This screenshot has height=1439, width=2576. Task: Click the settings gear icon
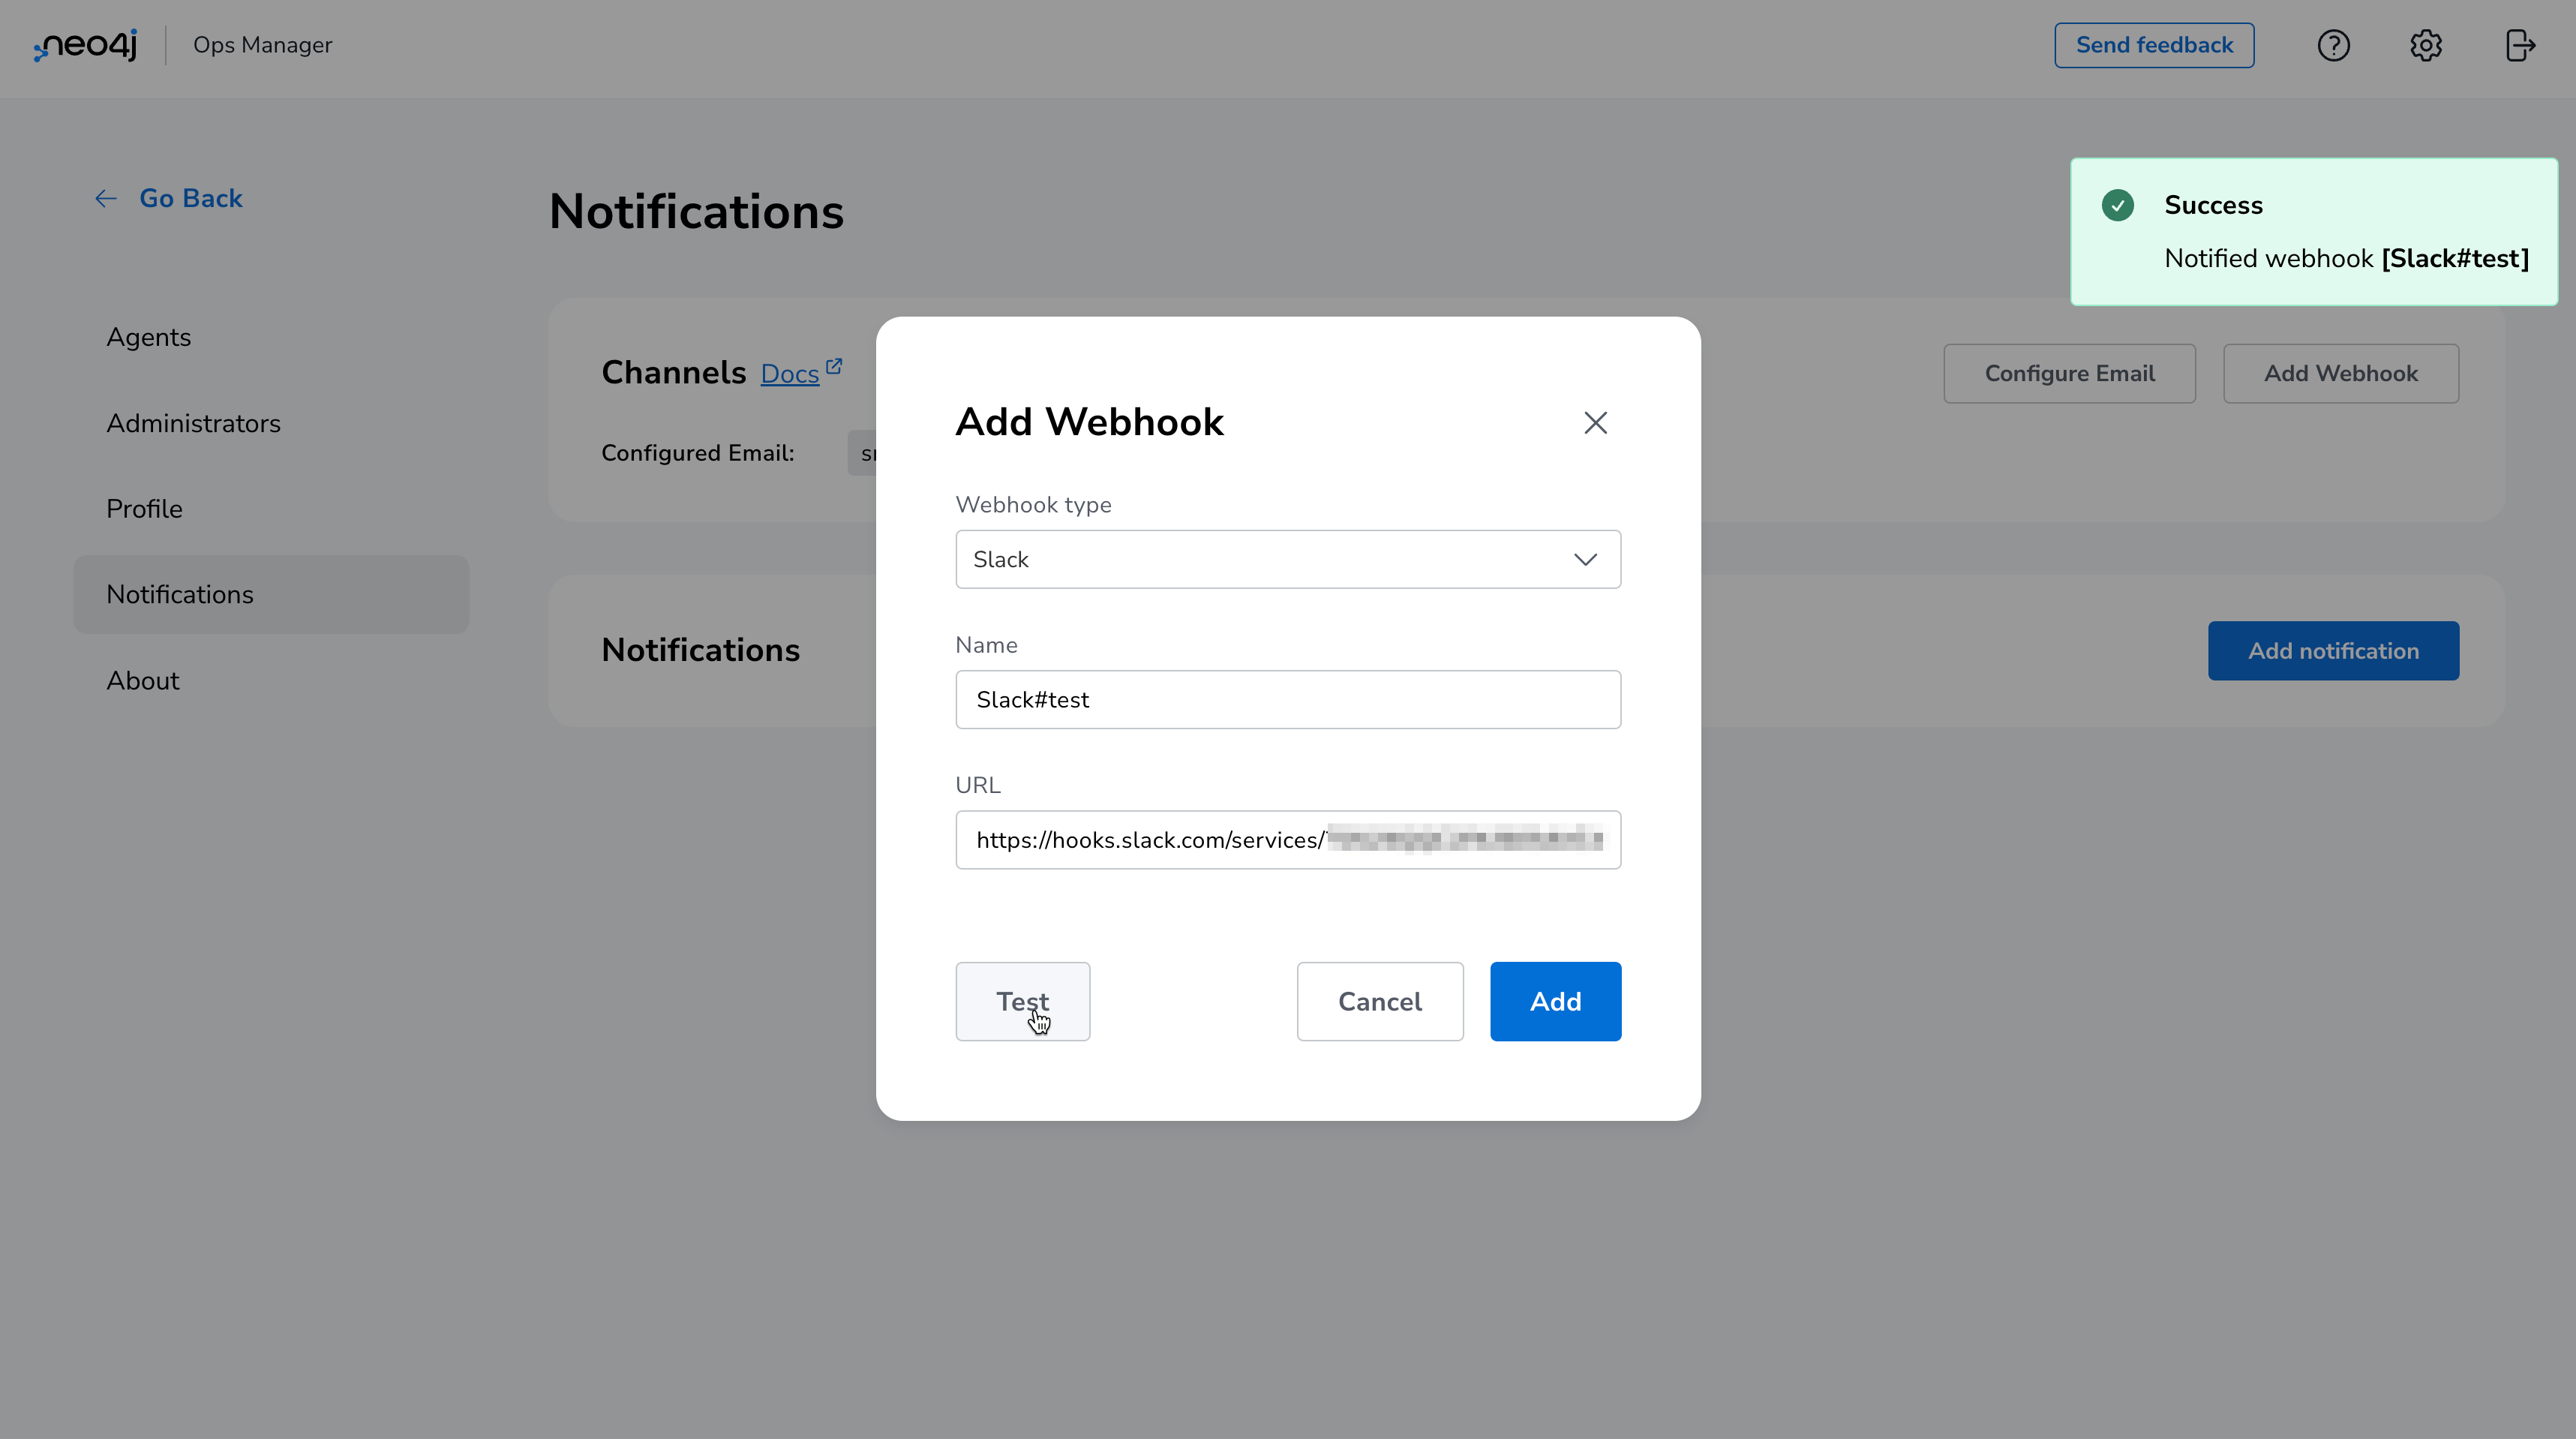(x=2426, y=44)
